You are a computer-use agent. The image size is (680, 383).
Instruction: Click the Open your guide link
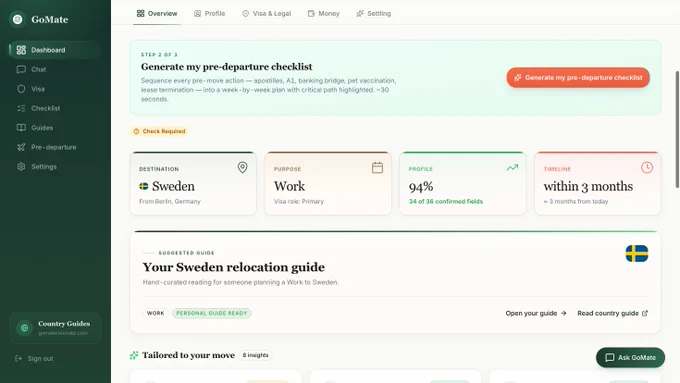pos(536,313)
